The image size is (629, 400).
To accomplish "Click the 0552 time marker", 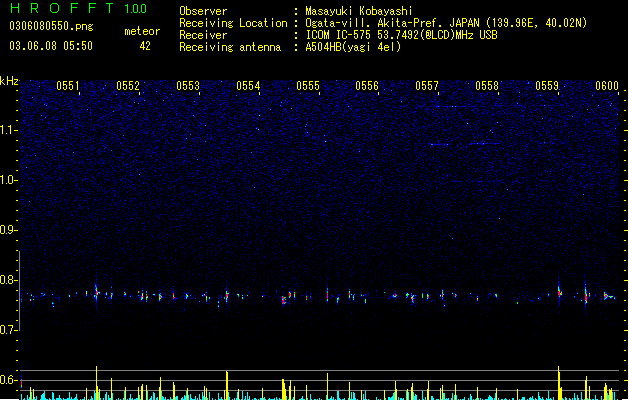I will point(128,86).
